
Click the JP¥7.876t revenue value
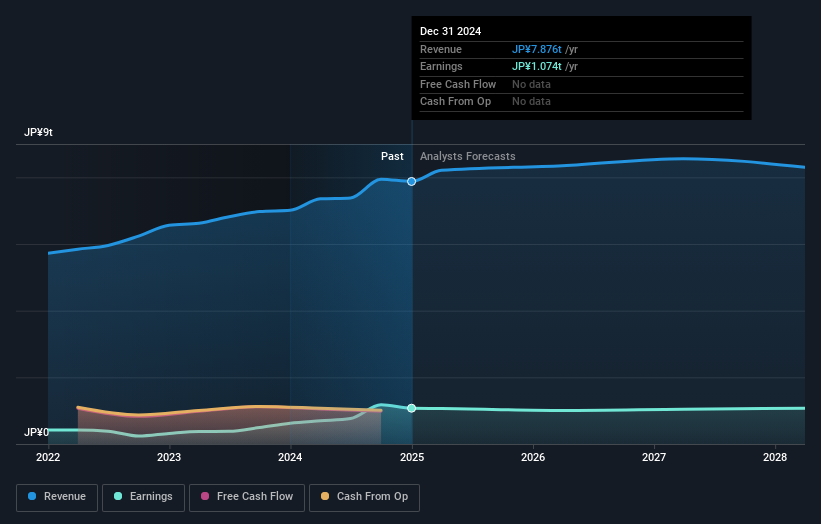click(x=537, y=49)
